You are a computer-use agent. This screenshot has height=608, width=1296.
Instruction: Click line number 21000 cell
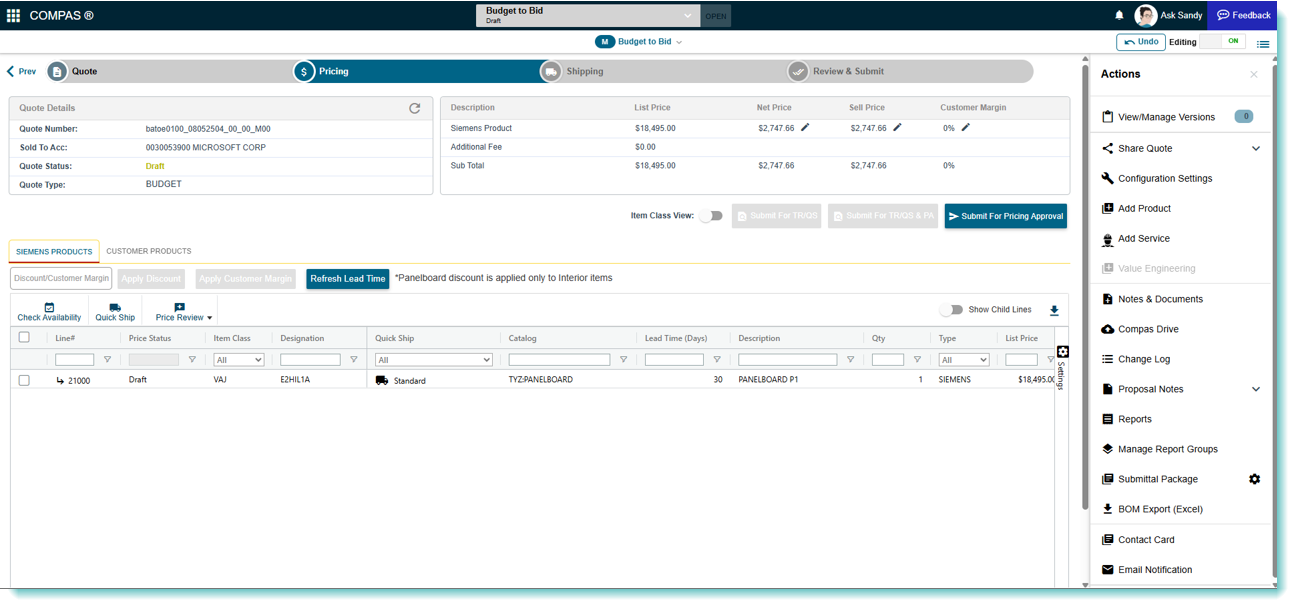coord(79,380)
